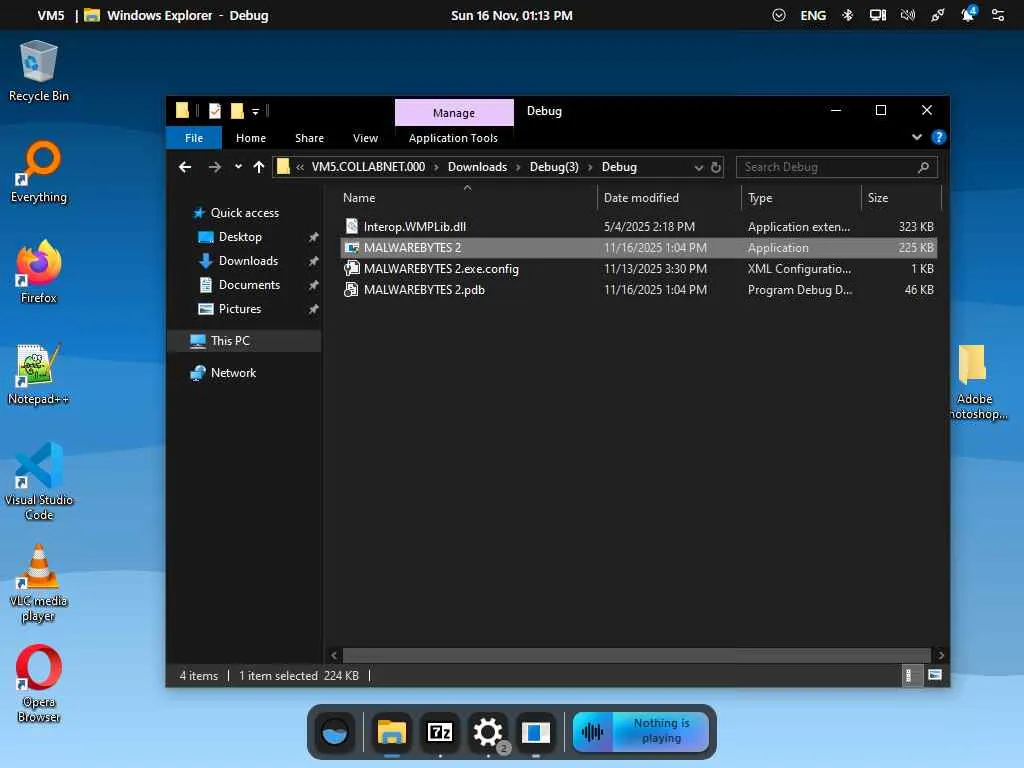
Task: Launch Opera Browser from the desktop
Action: [x=39, y=684]
